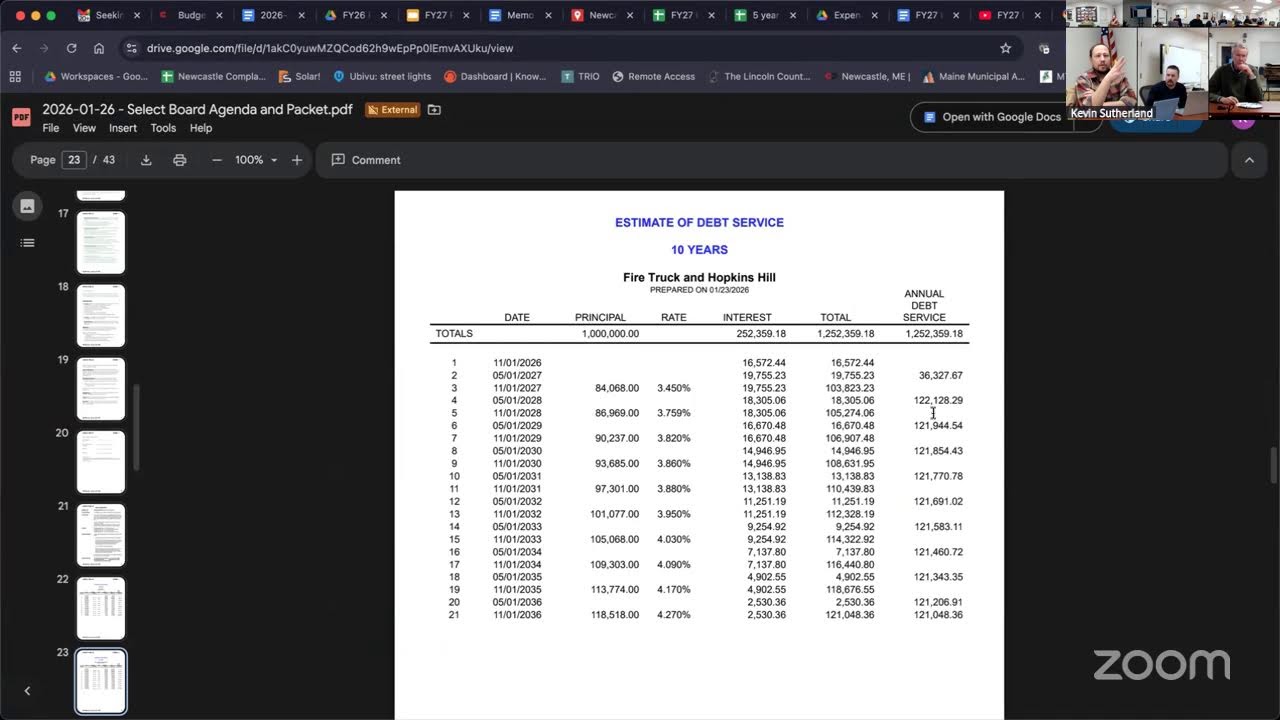Click the URL address bar
1280x720 pixels.
(x=570, y=48)
